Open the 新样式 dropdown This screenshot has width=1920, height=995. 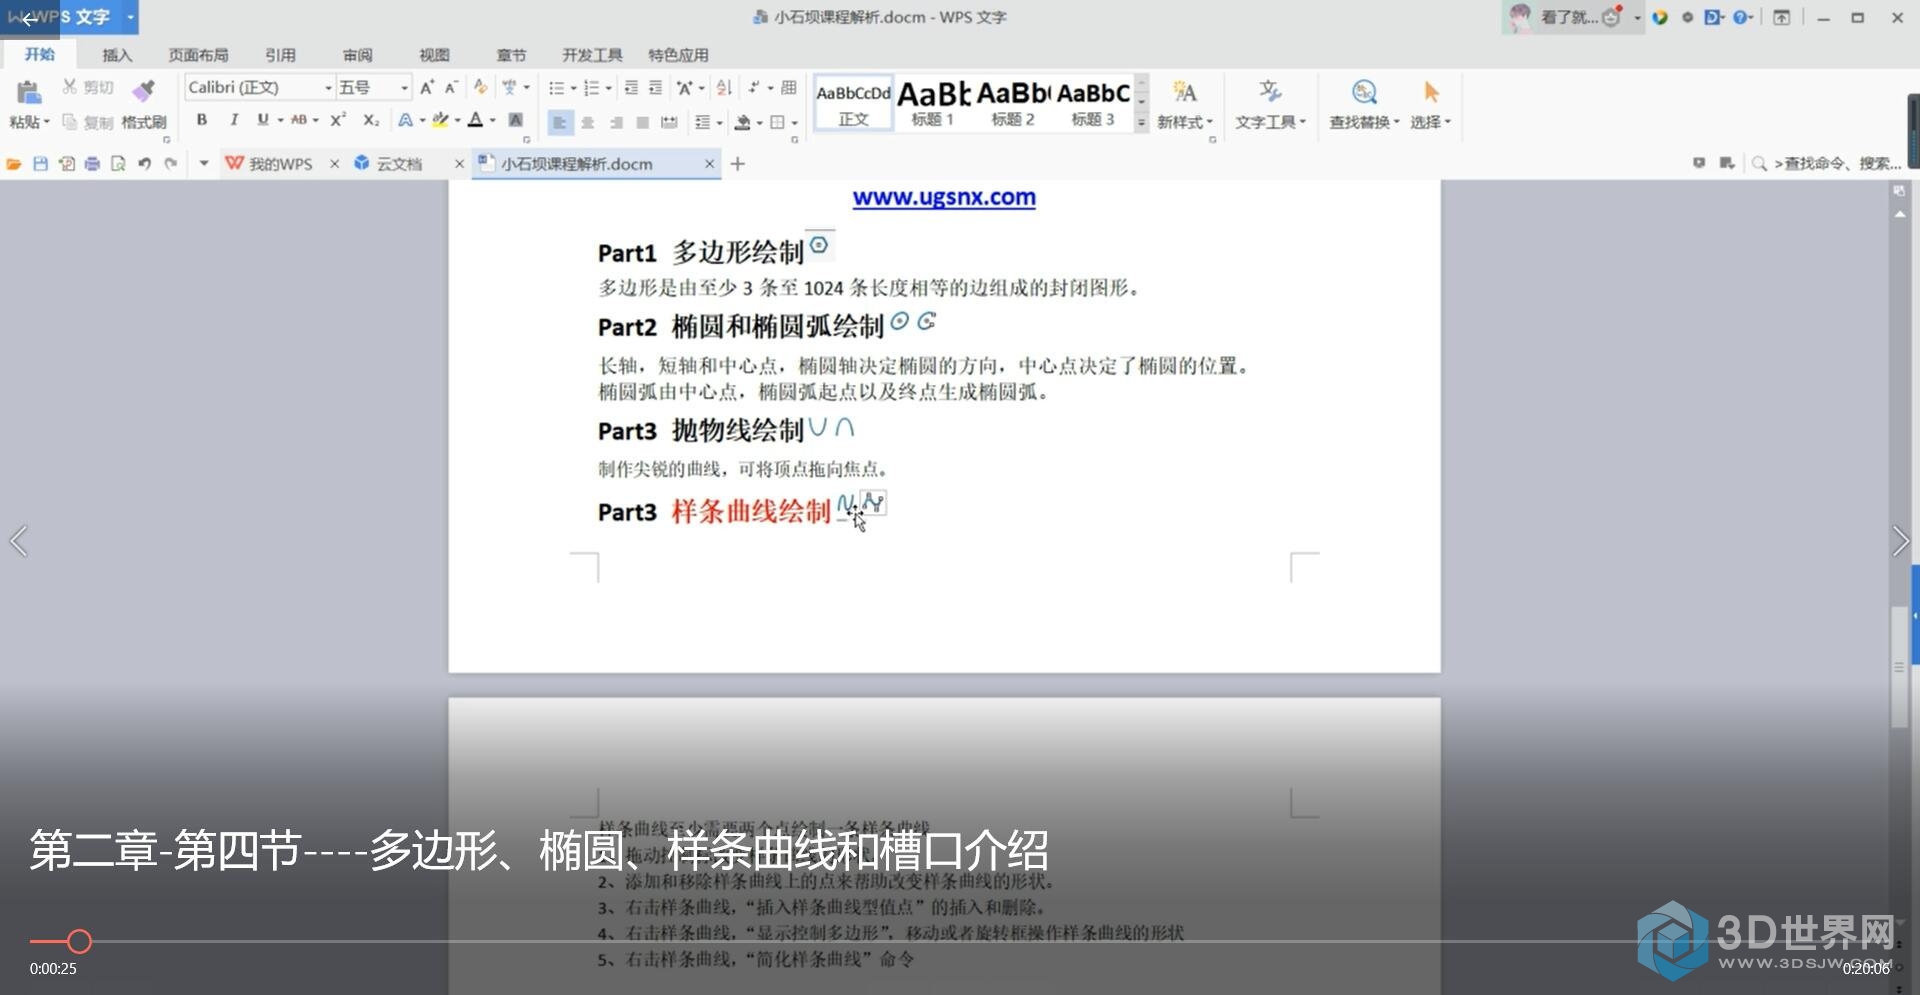click(x=1185, y=122)
